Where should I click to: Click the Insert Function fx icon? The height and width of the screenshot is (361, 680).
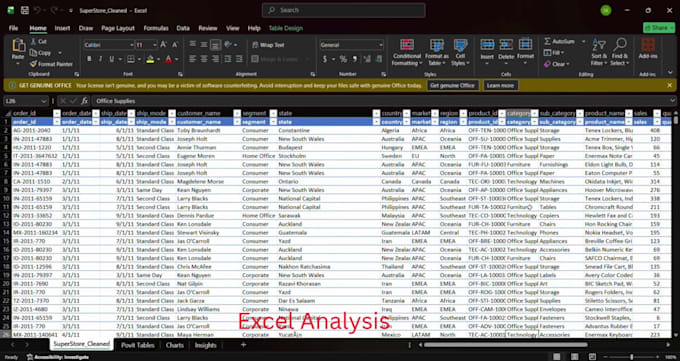click(85, 101)
